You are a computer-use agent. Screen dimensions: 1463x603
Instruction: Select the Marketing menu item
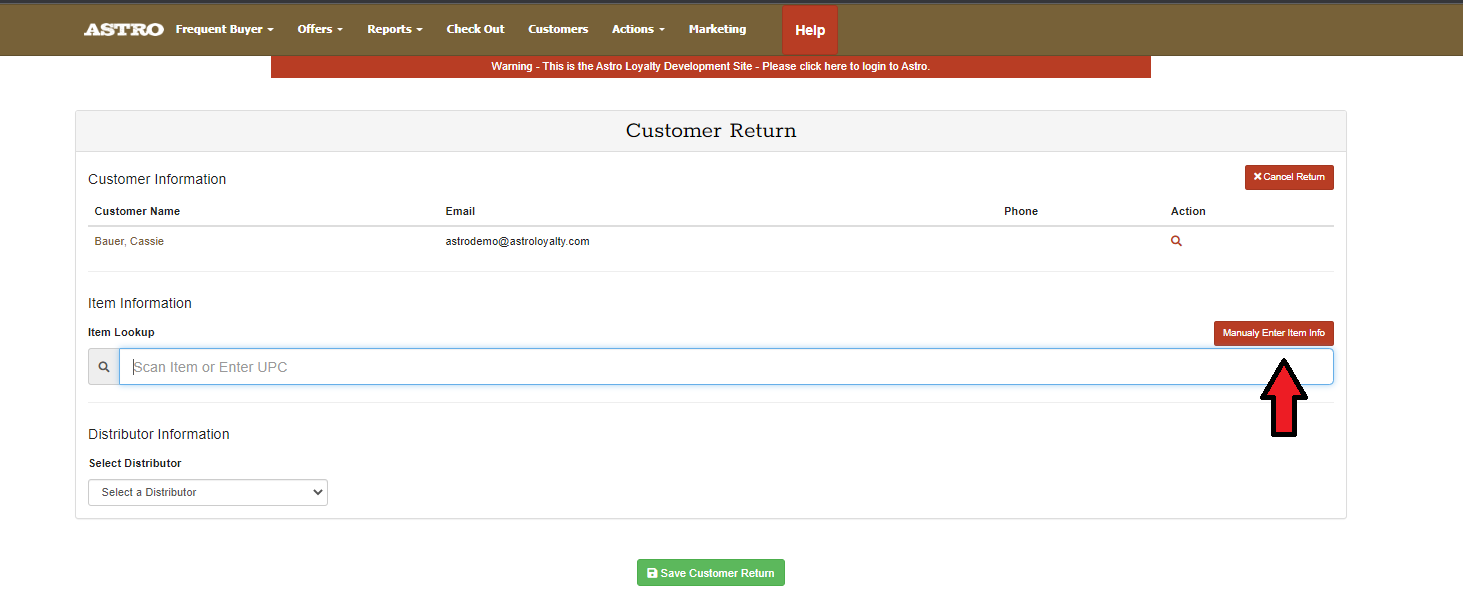(x=717, y=30)
